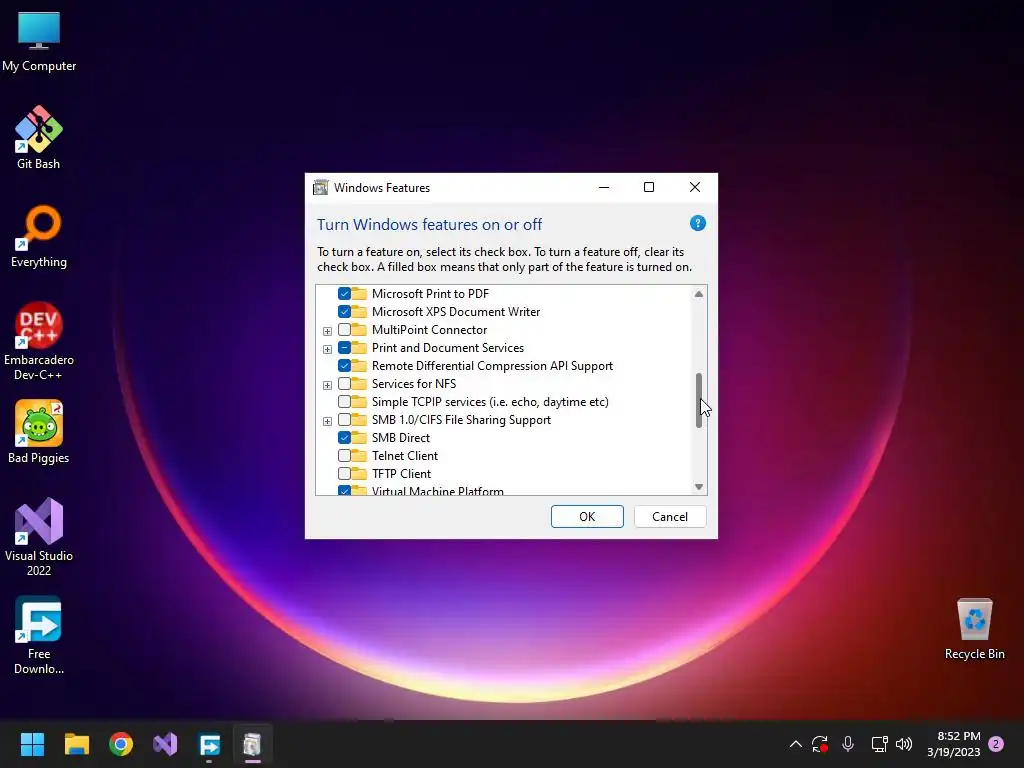Click the scroll down arrow in features list

699,487
